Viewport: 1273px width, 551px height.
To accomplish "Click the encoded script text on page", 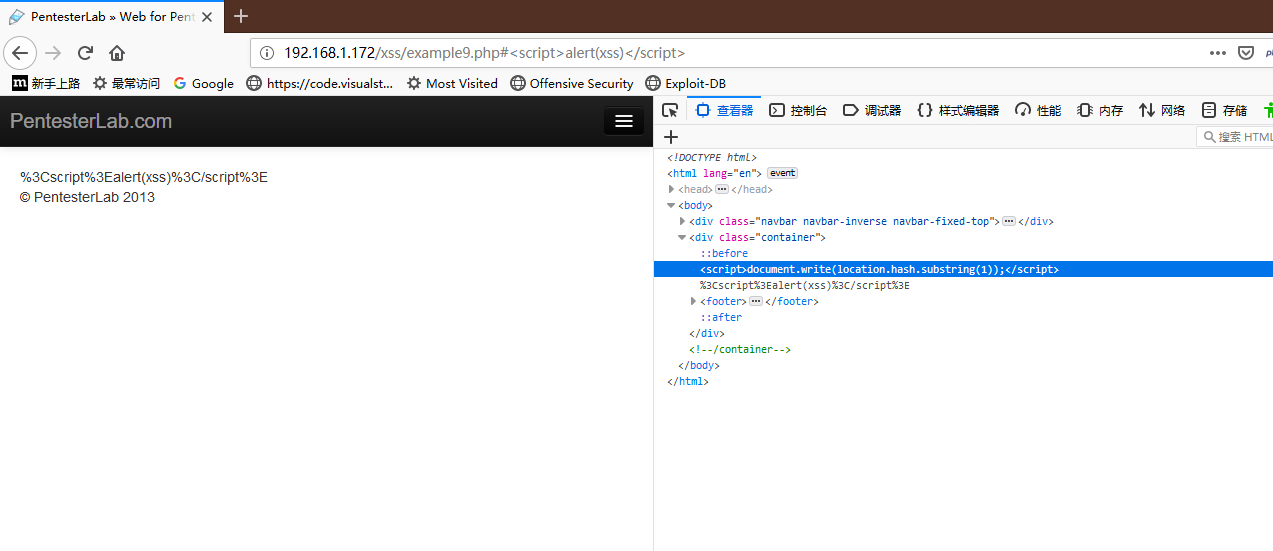I will [x=144, y=177].
